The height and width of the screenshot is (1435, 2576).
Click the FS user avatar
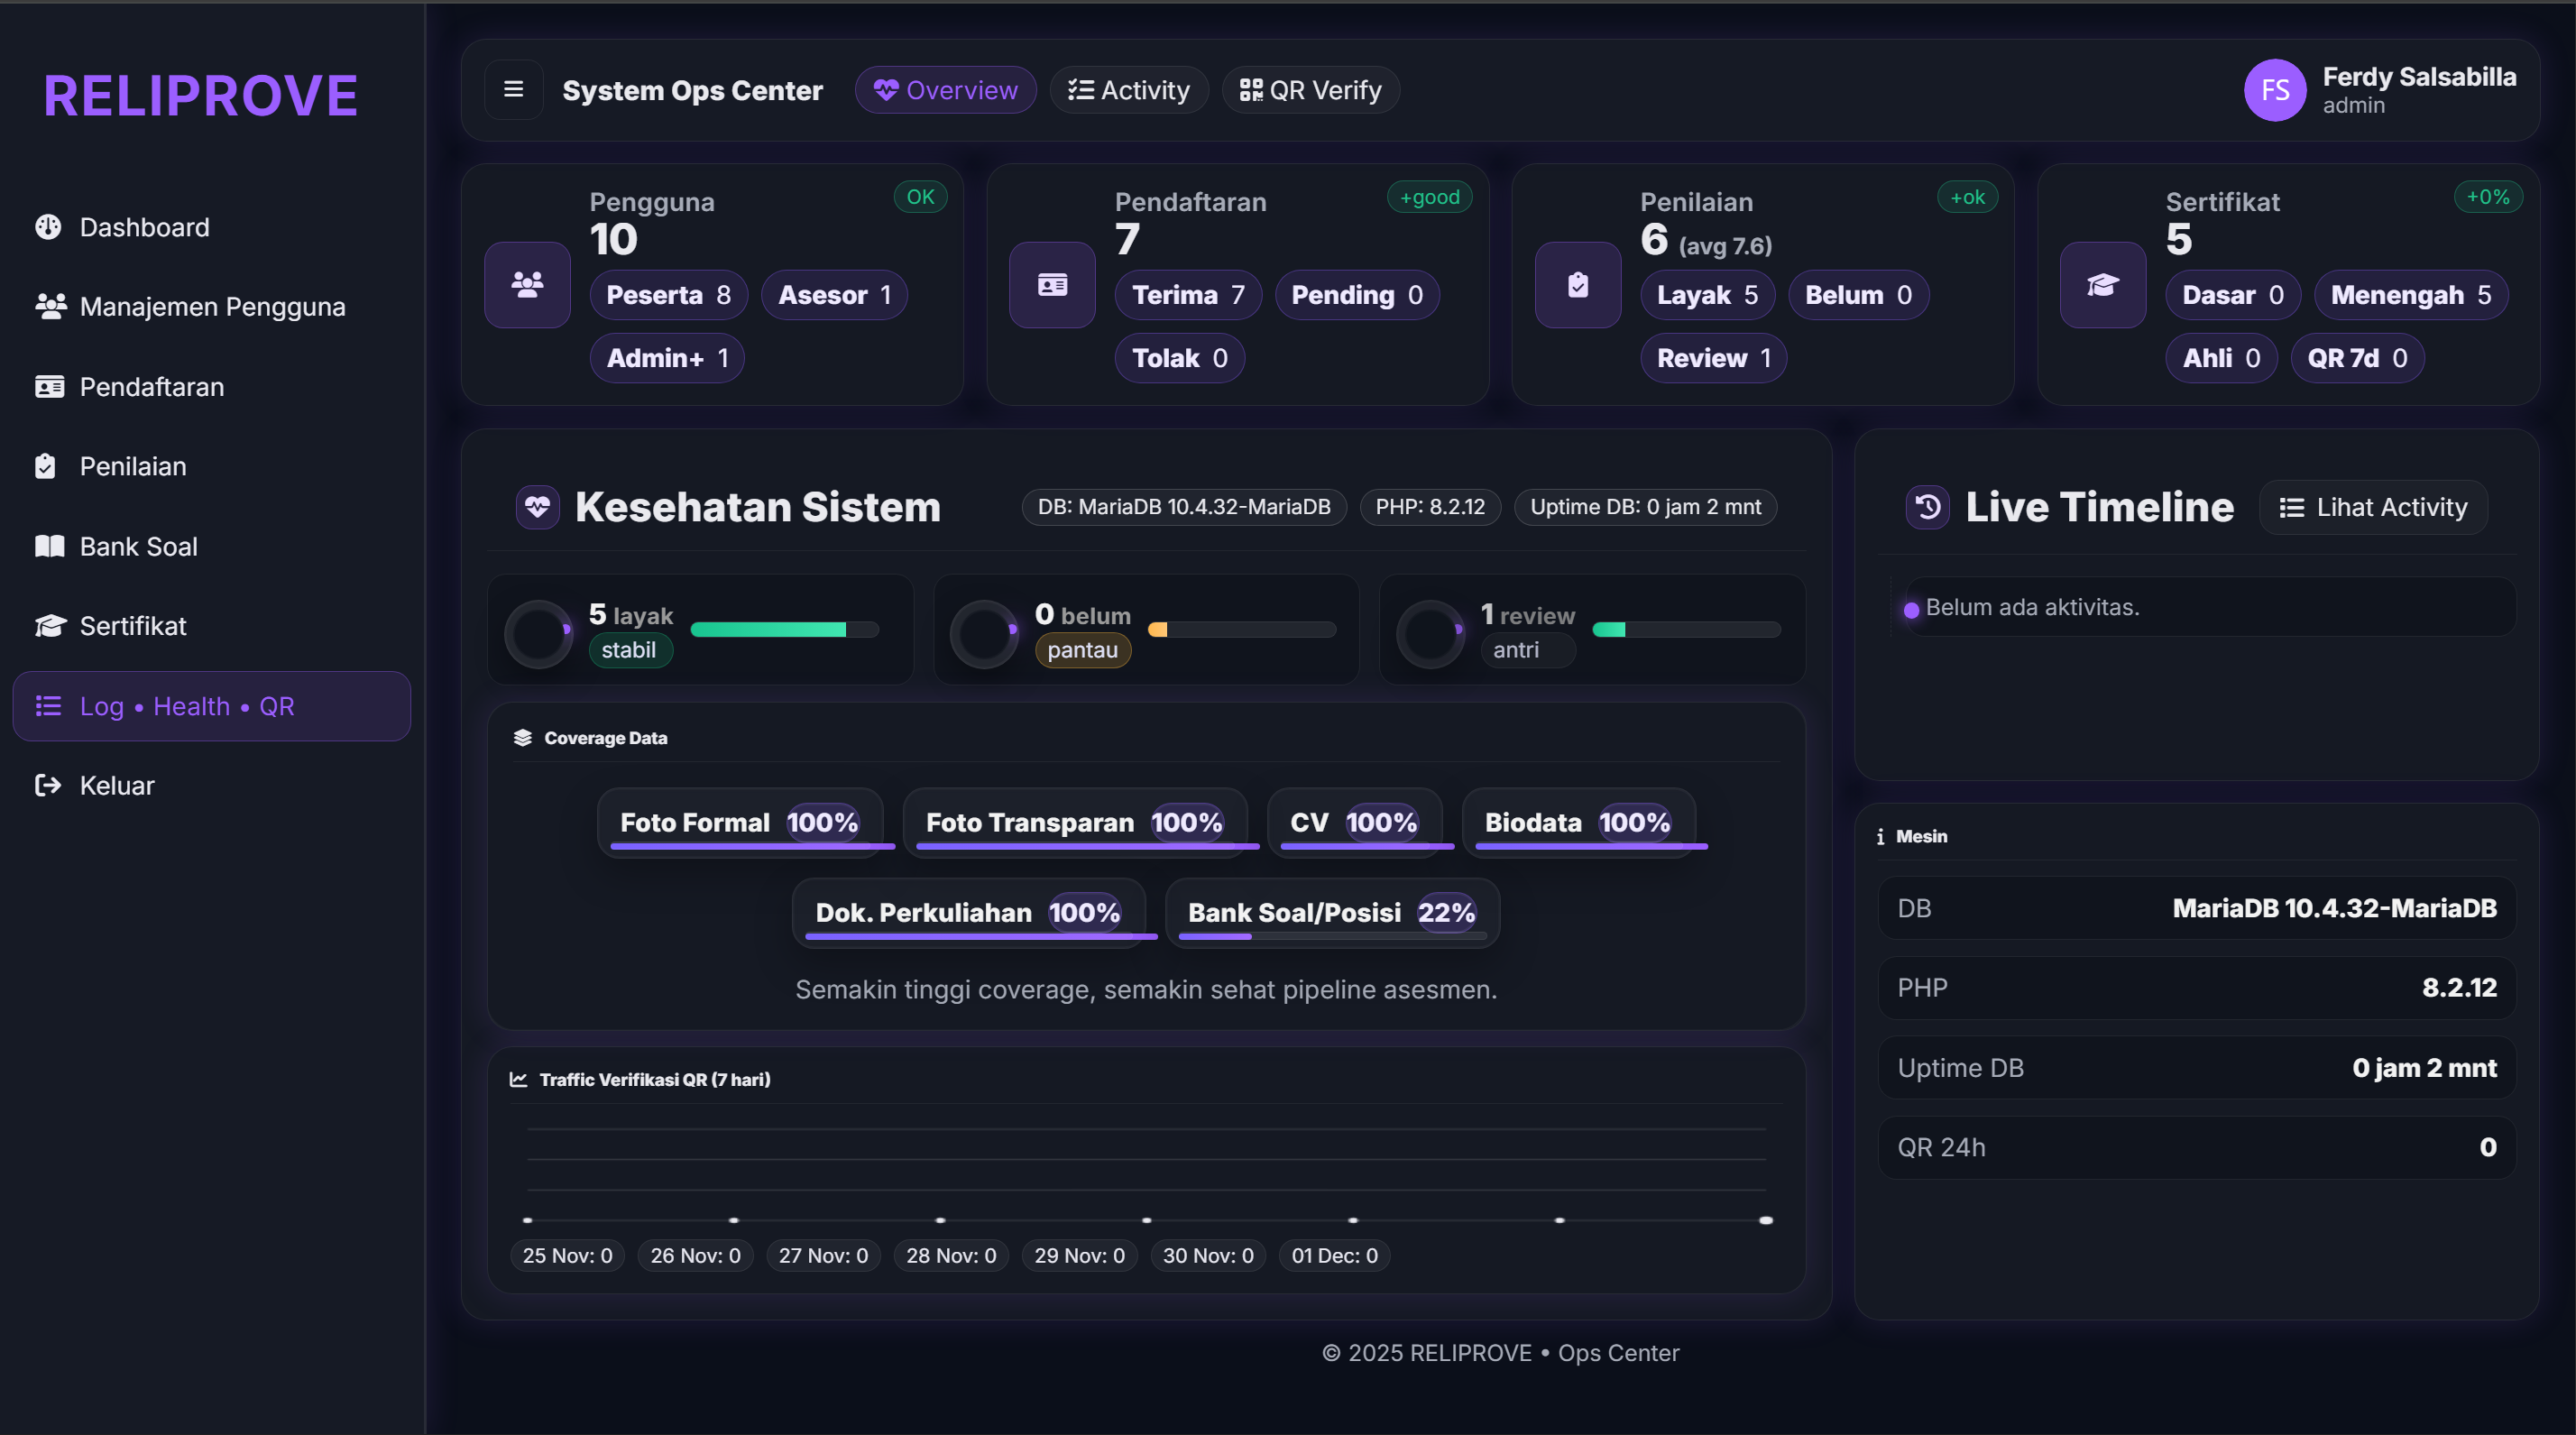pos(2275,90)
